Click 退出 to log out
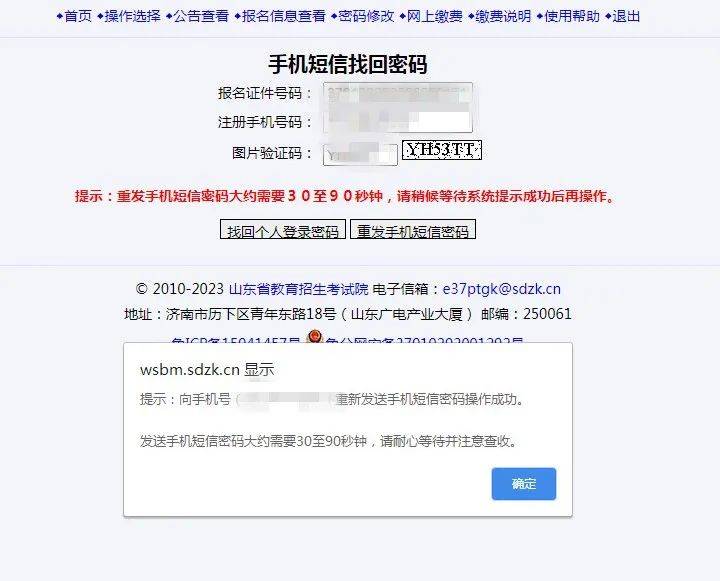Image resolution: width=720 pixels, height=581 pixels. [x=626, y=17]
